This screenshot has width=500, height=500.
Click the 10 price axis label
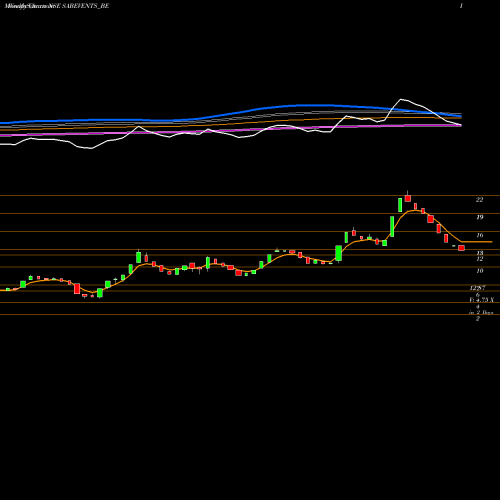[479, 271]
